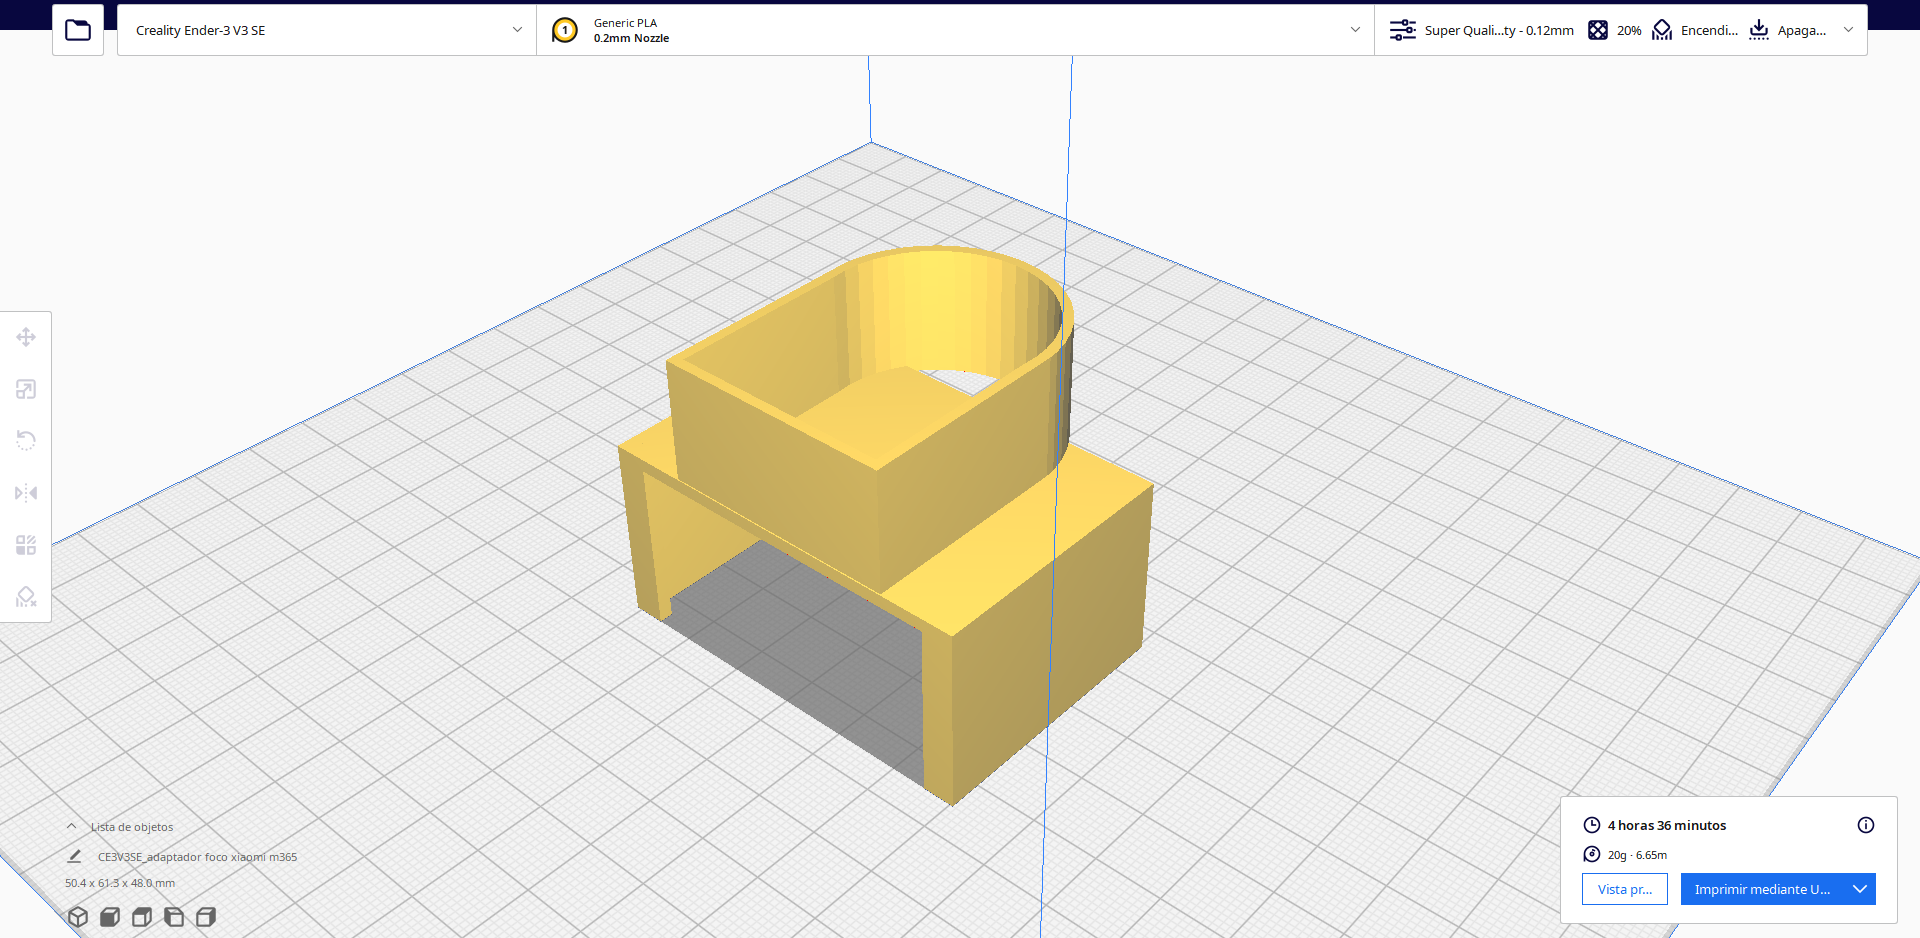The height and width of the screenshot is (938, 1920).
Task: Select the Scale tool in left toolbar
Action: [x=26, y=389]
